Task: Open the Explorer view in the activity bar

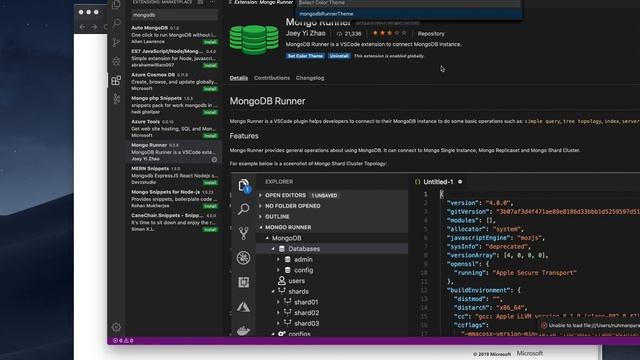Action: 116,5
